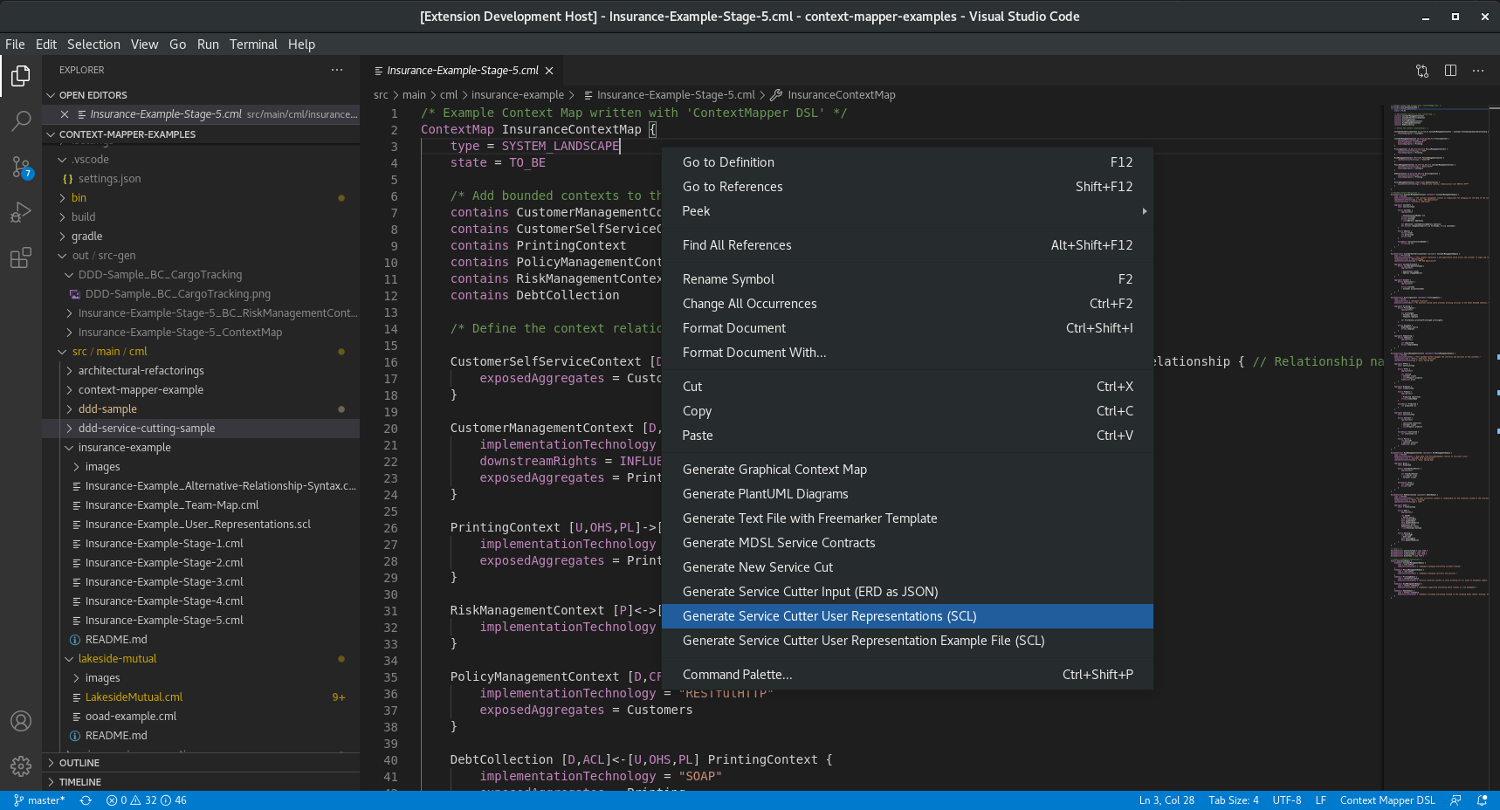Change language mode Context Mapper DSL
This screenshot has width=1500, height=810.
(1386, 800)
